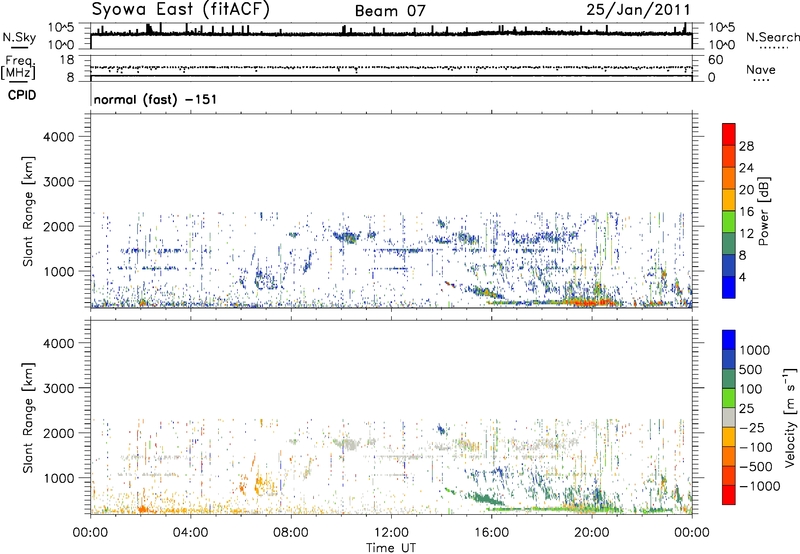800x554 pixels.
Task: Click the 'Slant Range [km]' label of velocity panel
Action: click(28, 417)
